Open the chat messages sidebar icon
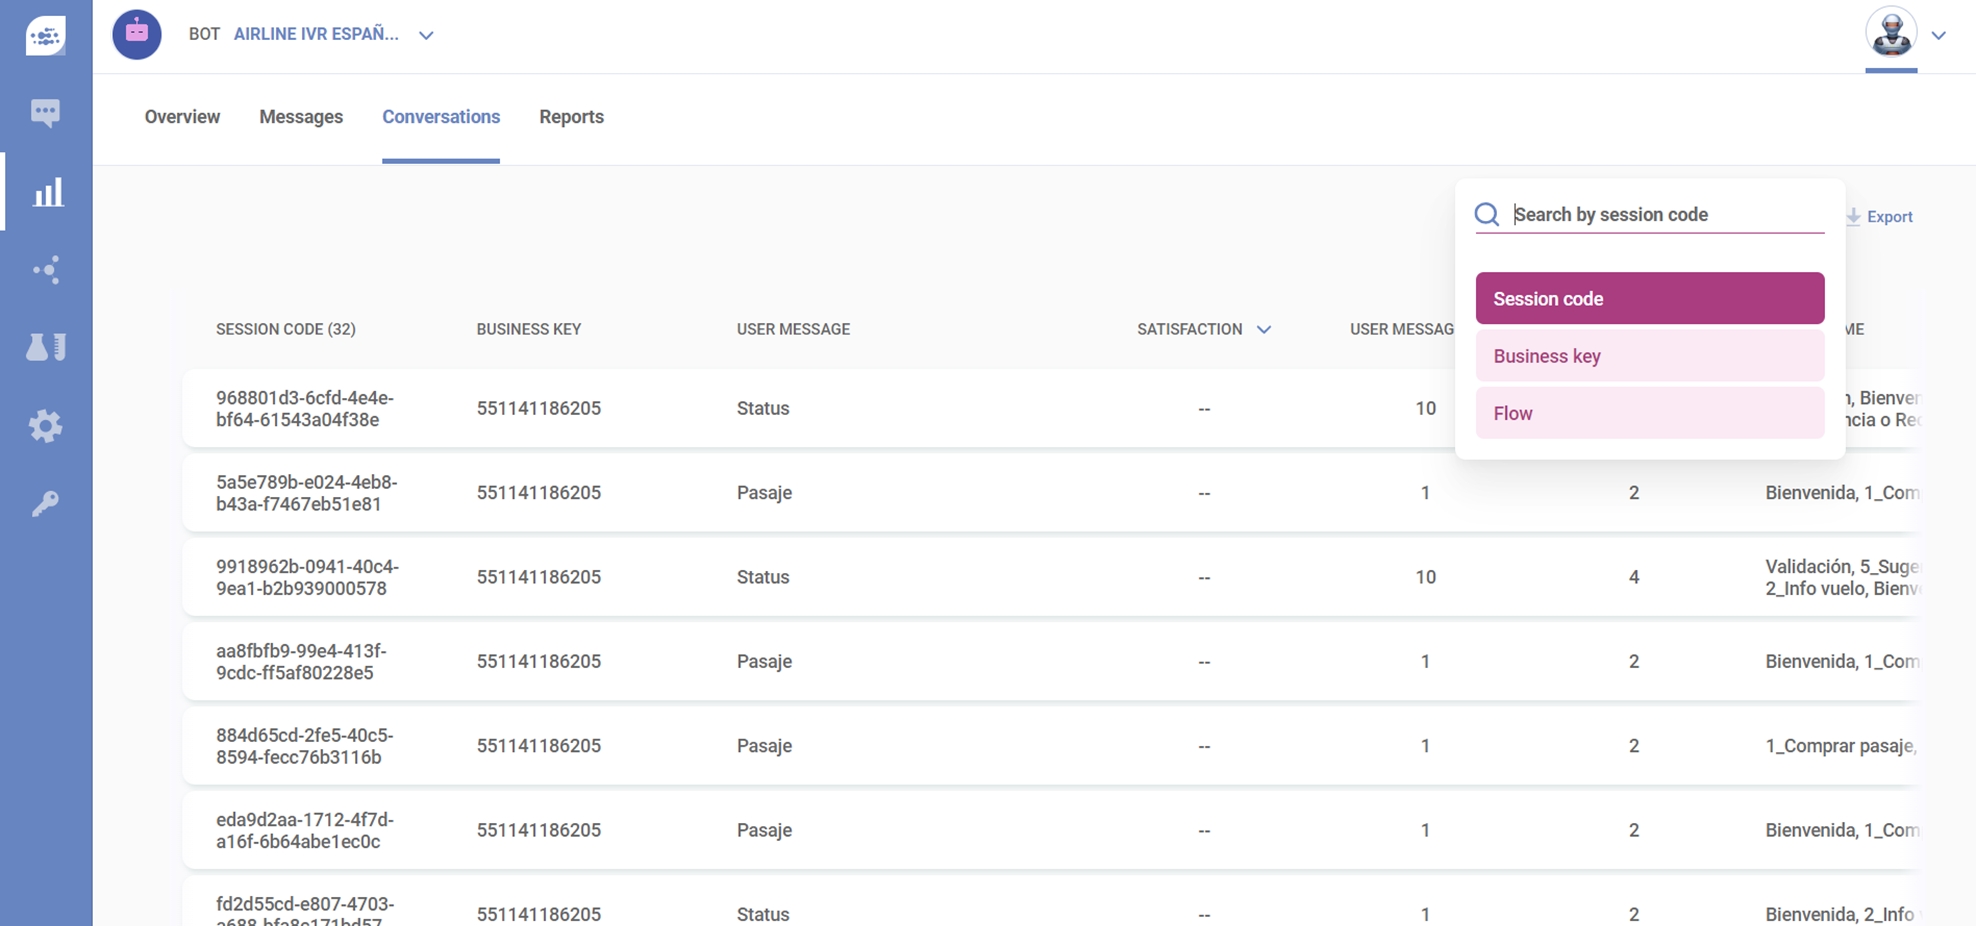Image resolution: width=1976 pixels, height=926 pixels. pos(45,112)
